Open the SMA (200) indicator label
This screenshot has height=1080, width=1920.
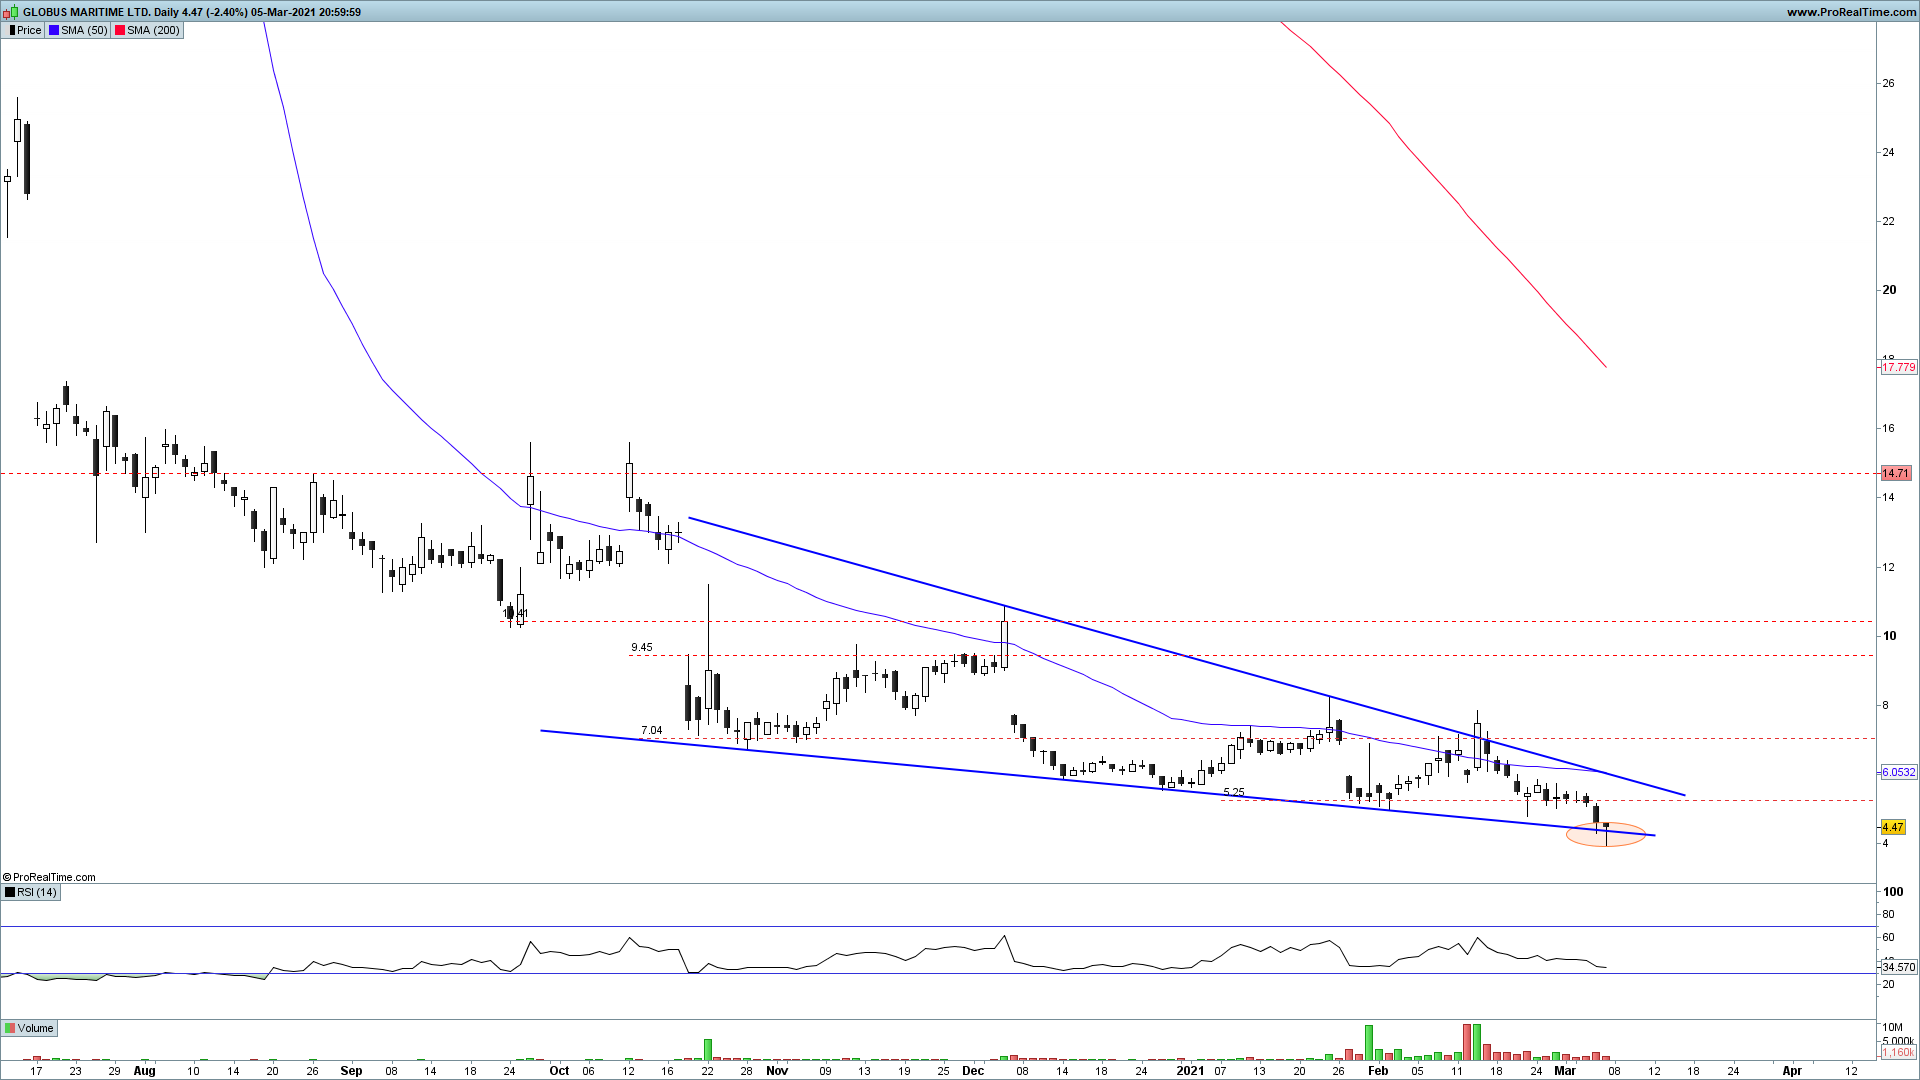point(153,30)
